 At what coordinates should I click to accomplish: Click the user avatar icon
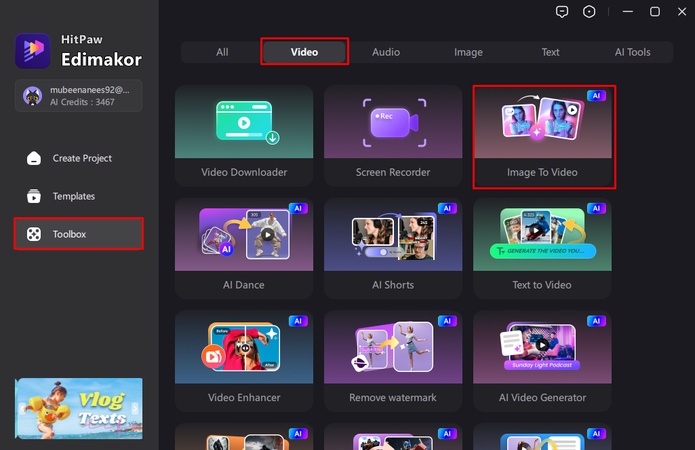[32, 96]
